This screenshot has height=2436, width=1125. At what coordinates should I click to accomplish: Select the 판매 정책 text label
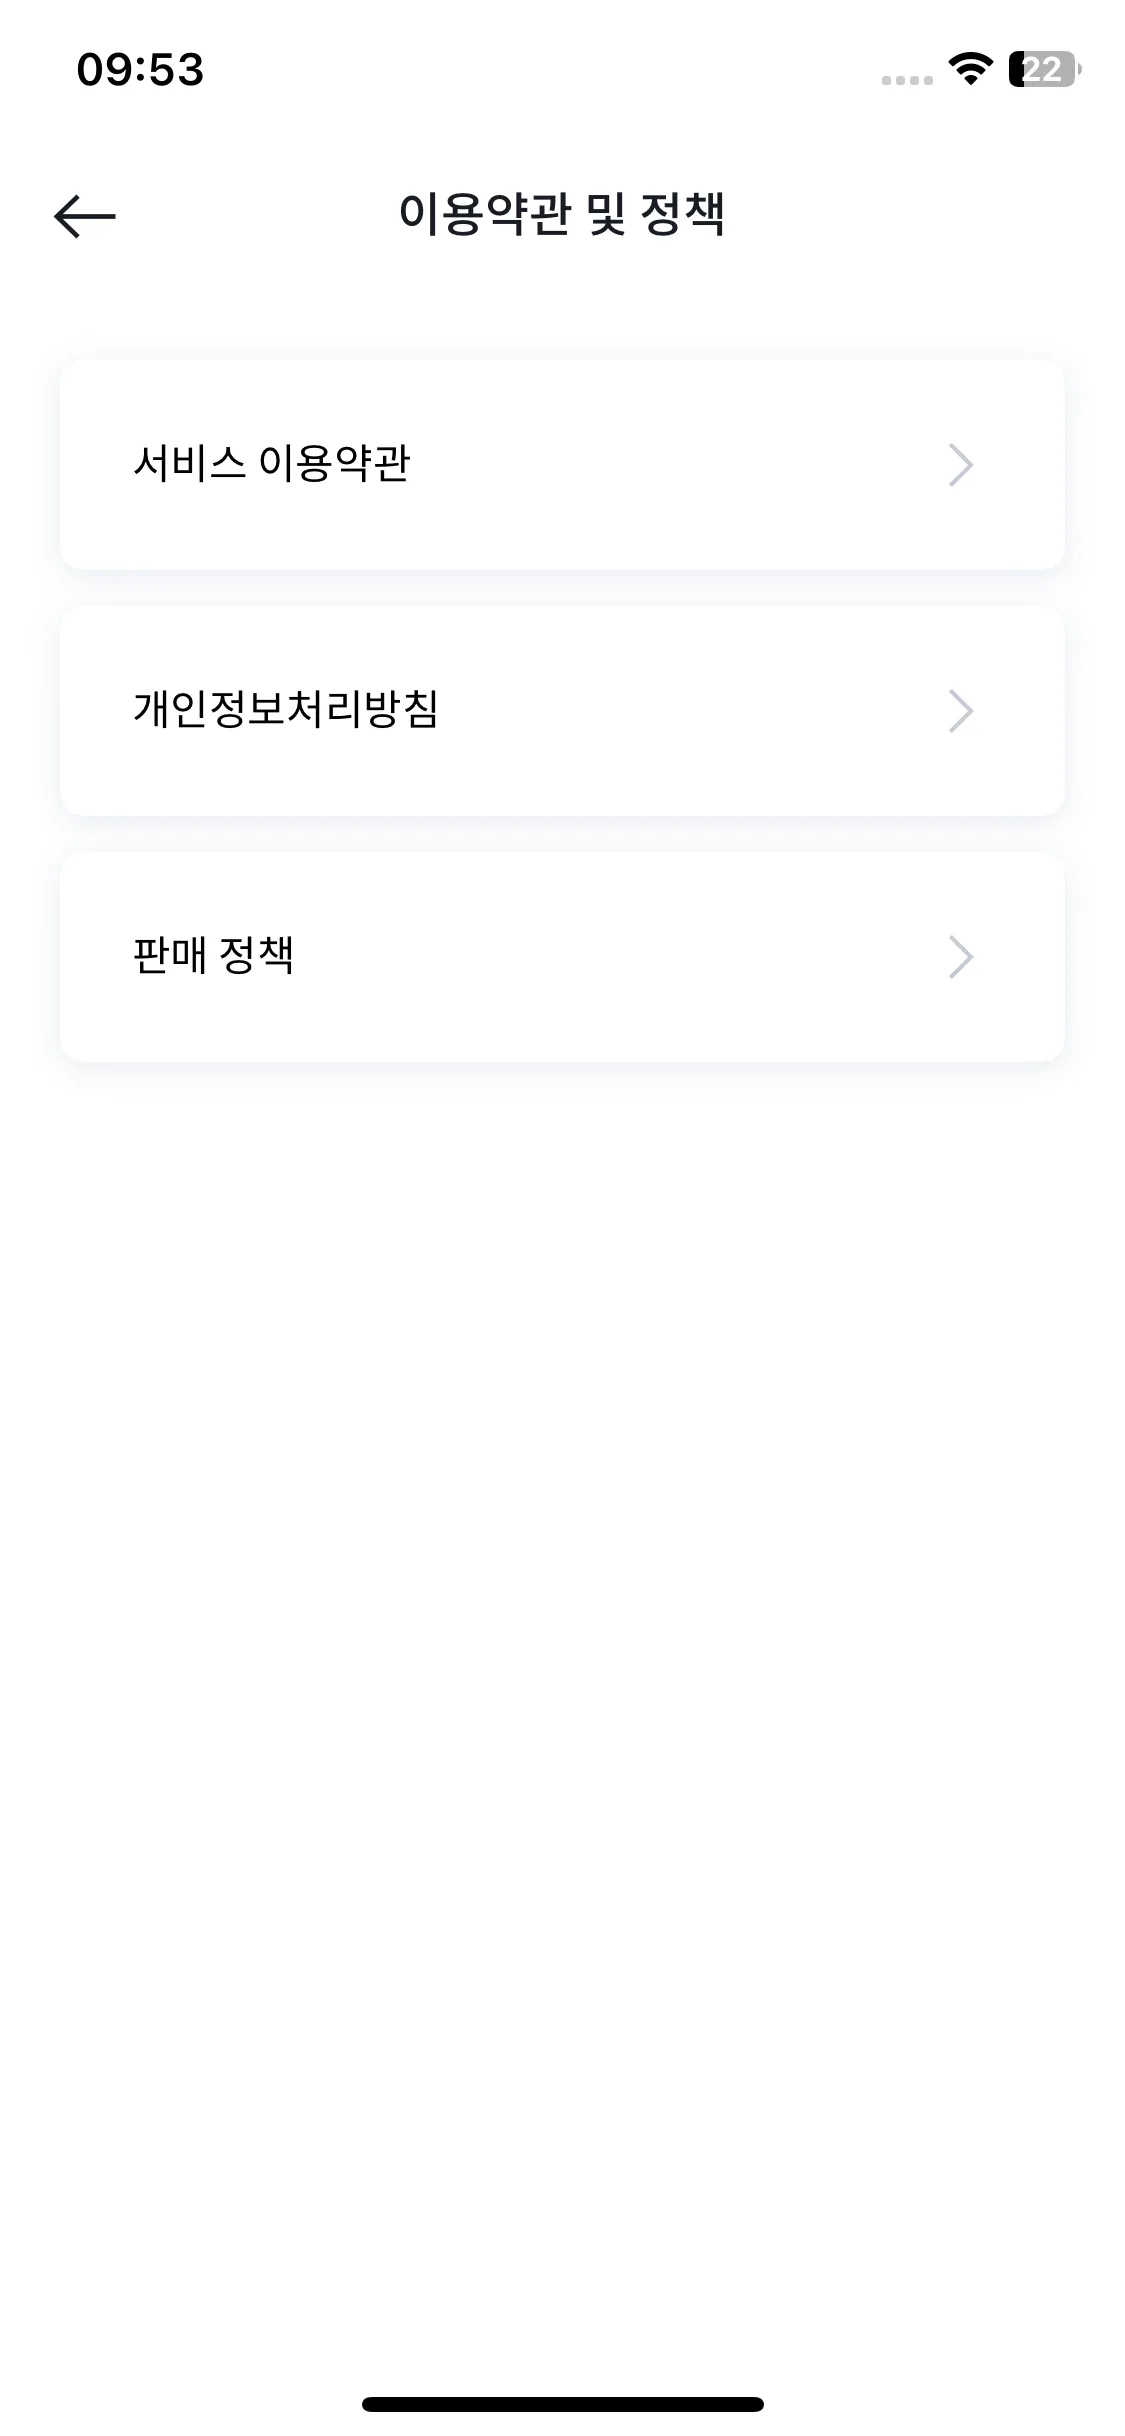click(x=214, y=955)
